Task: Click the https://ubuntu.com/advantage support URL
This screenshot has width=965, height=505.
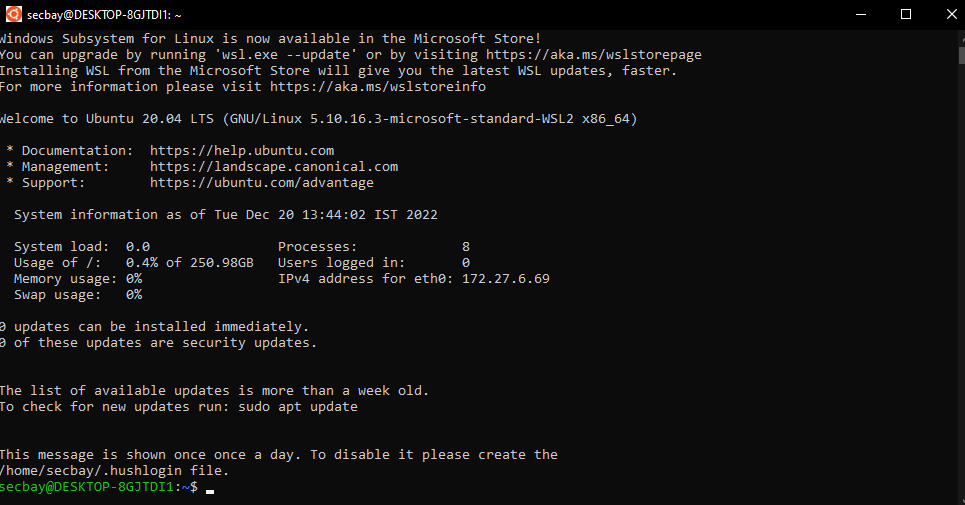Action: (262, 183)
